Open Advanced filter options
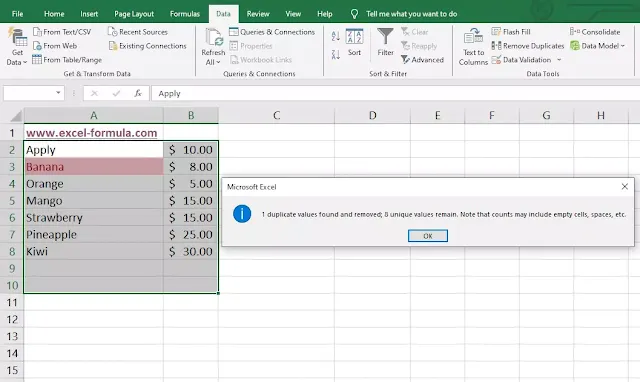This screenshot has width=640, height=382. [422, 60]
